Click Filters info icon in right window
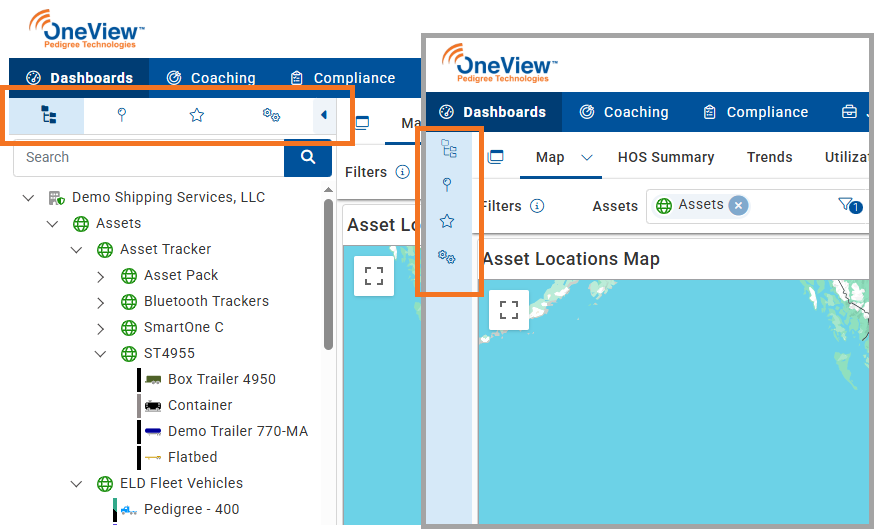 [x=537, y=206]
